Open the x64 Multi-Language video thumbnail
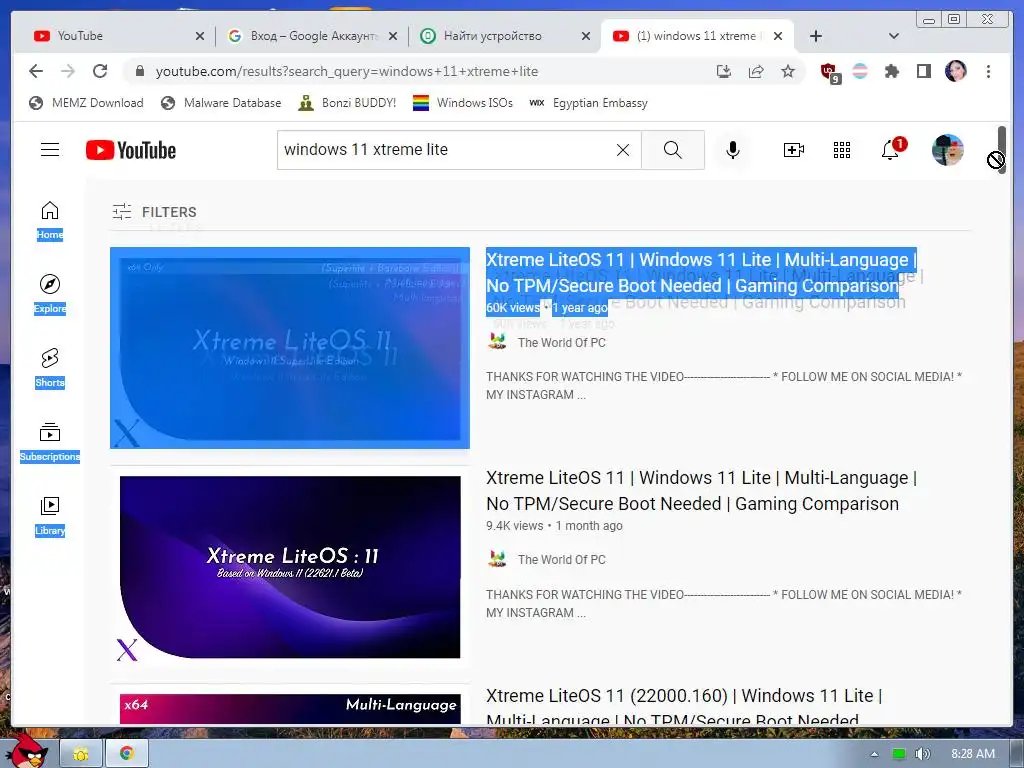Image resolution: width=1024 pixels, height=768 pixels. [x=290, y=709]
